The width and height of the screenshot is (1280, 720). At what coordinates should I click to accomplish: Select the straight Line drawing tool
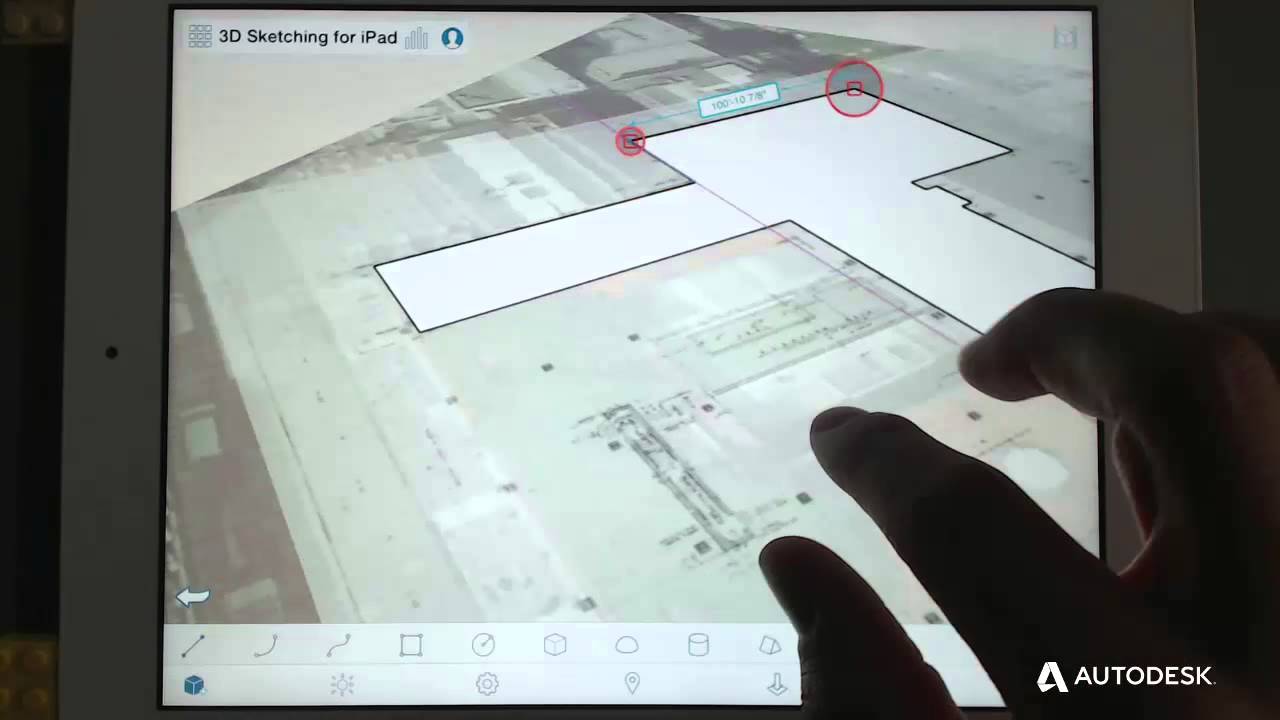[193, 646]
